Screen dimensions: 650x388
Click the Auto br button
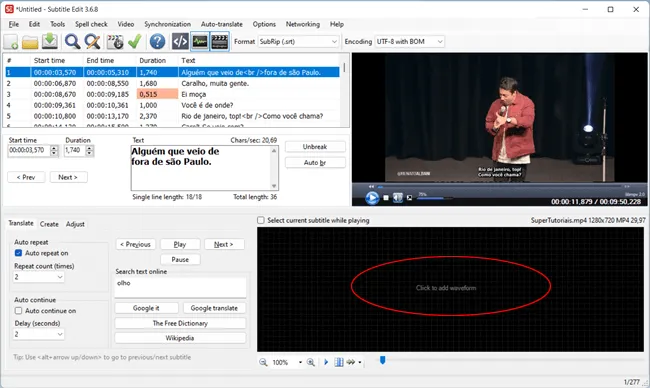pyautogui.click(x=315, y=162)
